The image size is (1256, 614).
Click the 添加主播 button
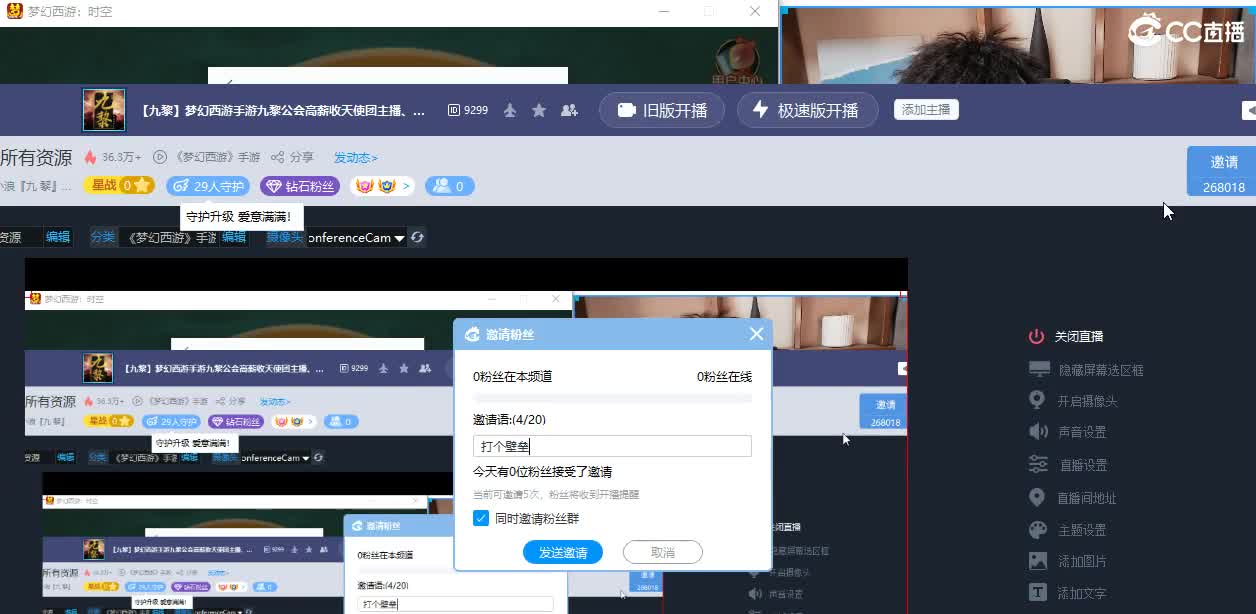[x=926, y=110]
